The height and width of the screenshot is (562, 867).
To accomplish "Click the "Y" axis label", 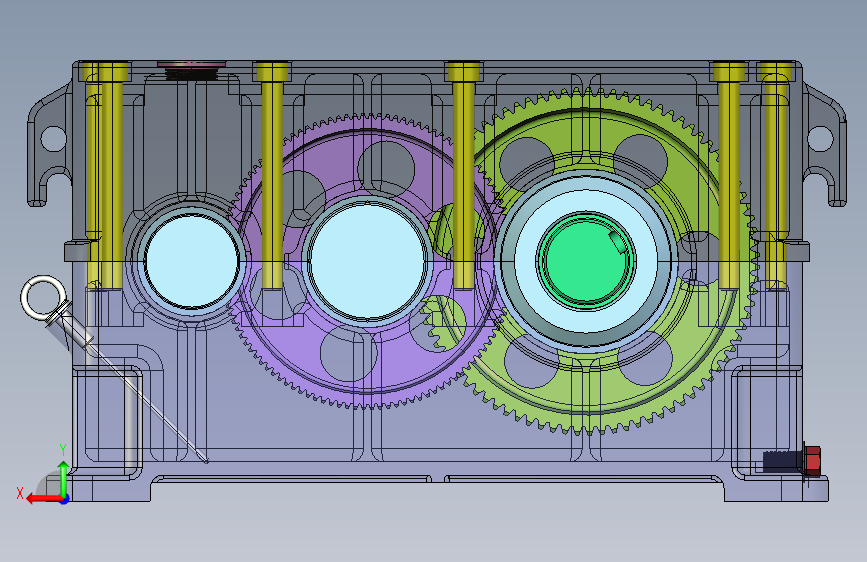I will pos(63,450).
